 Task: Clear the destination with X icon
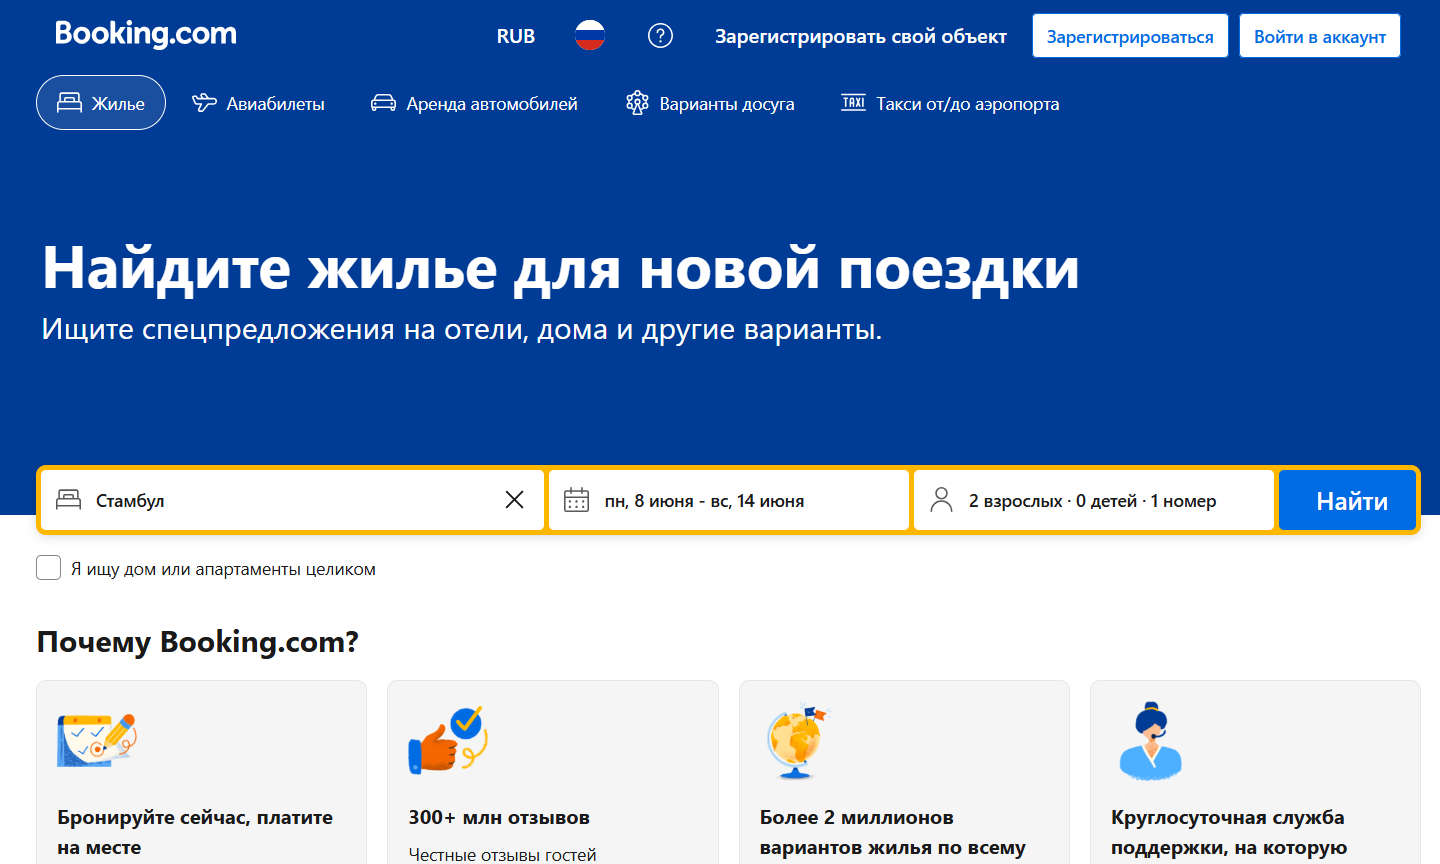click(x=514, y=500)
